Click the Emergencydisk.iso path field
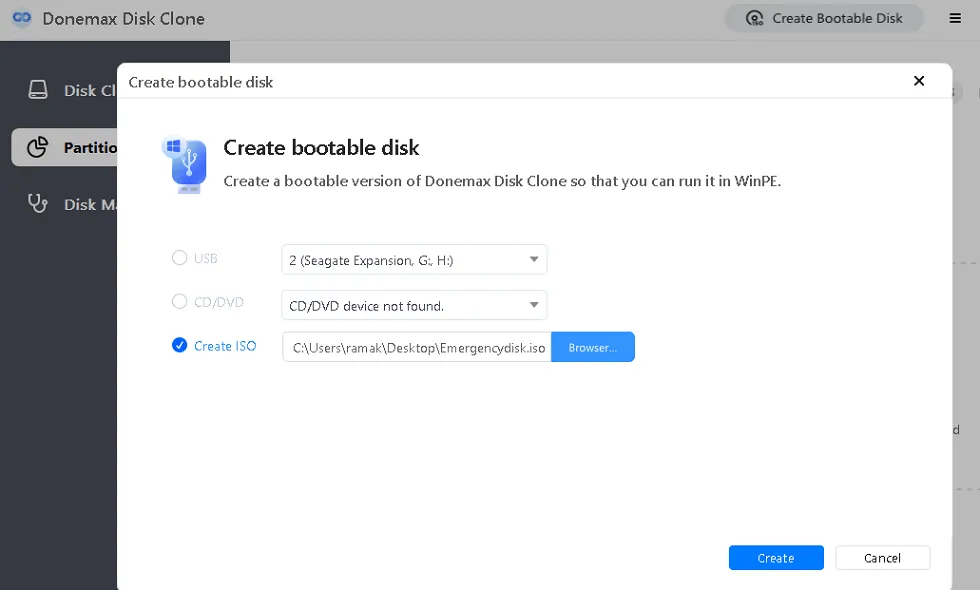This screenshot has width=980, height=590. coord(417,348)
